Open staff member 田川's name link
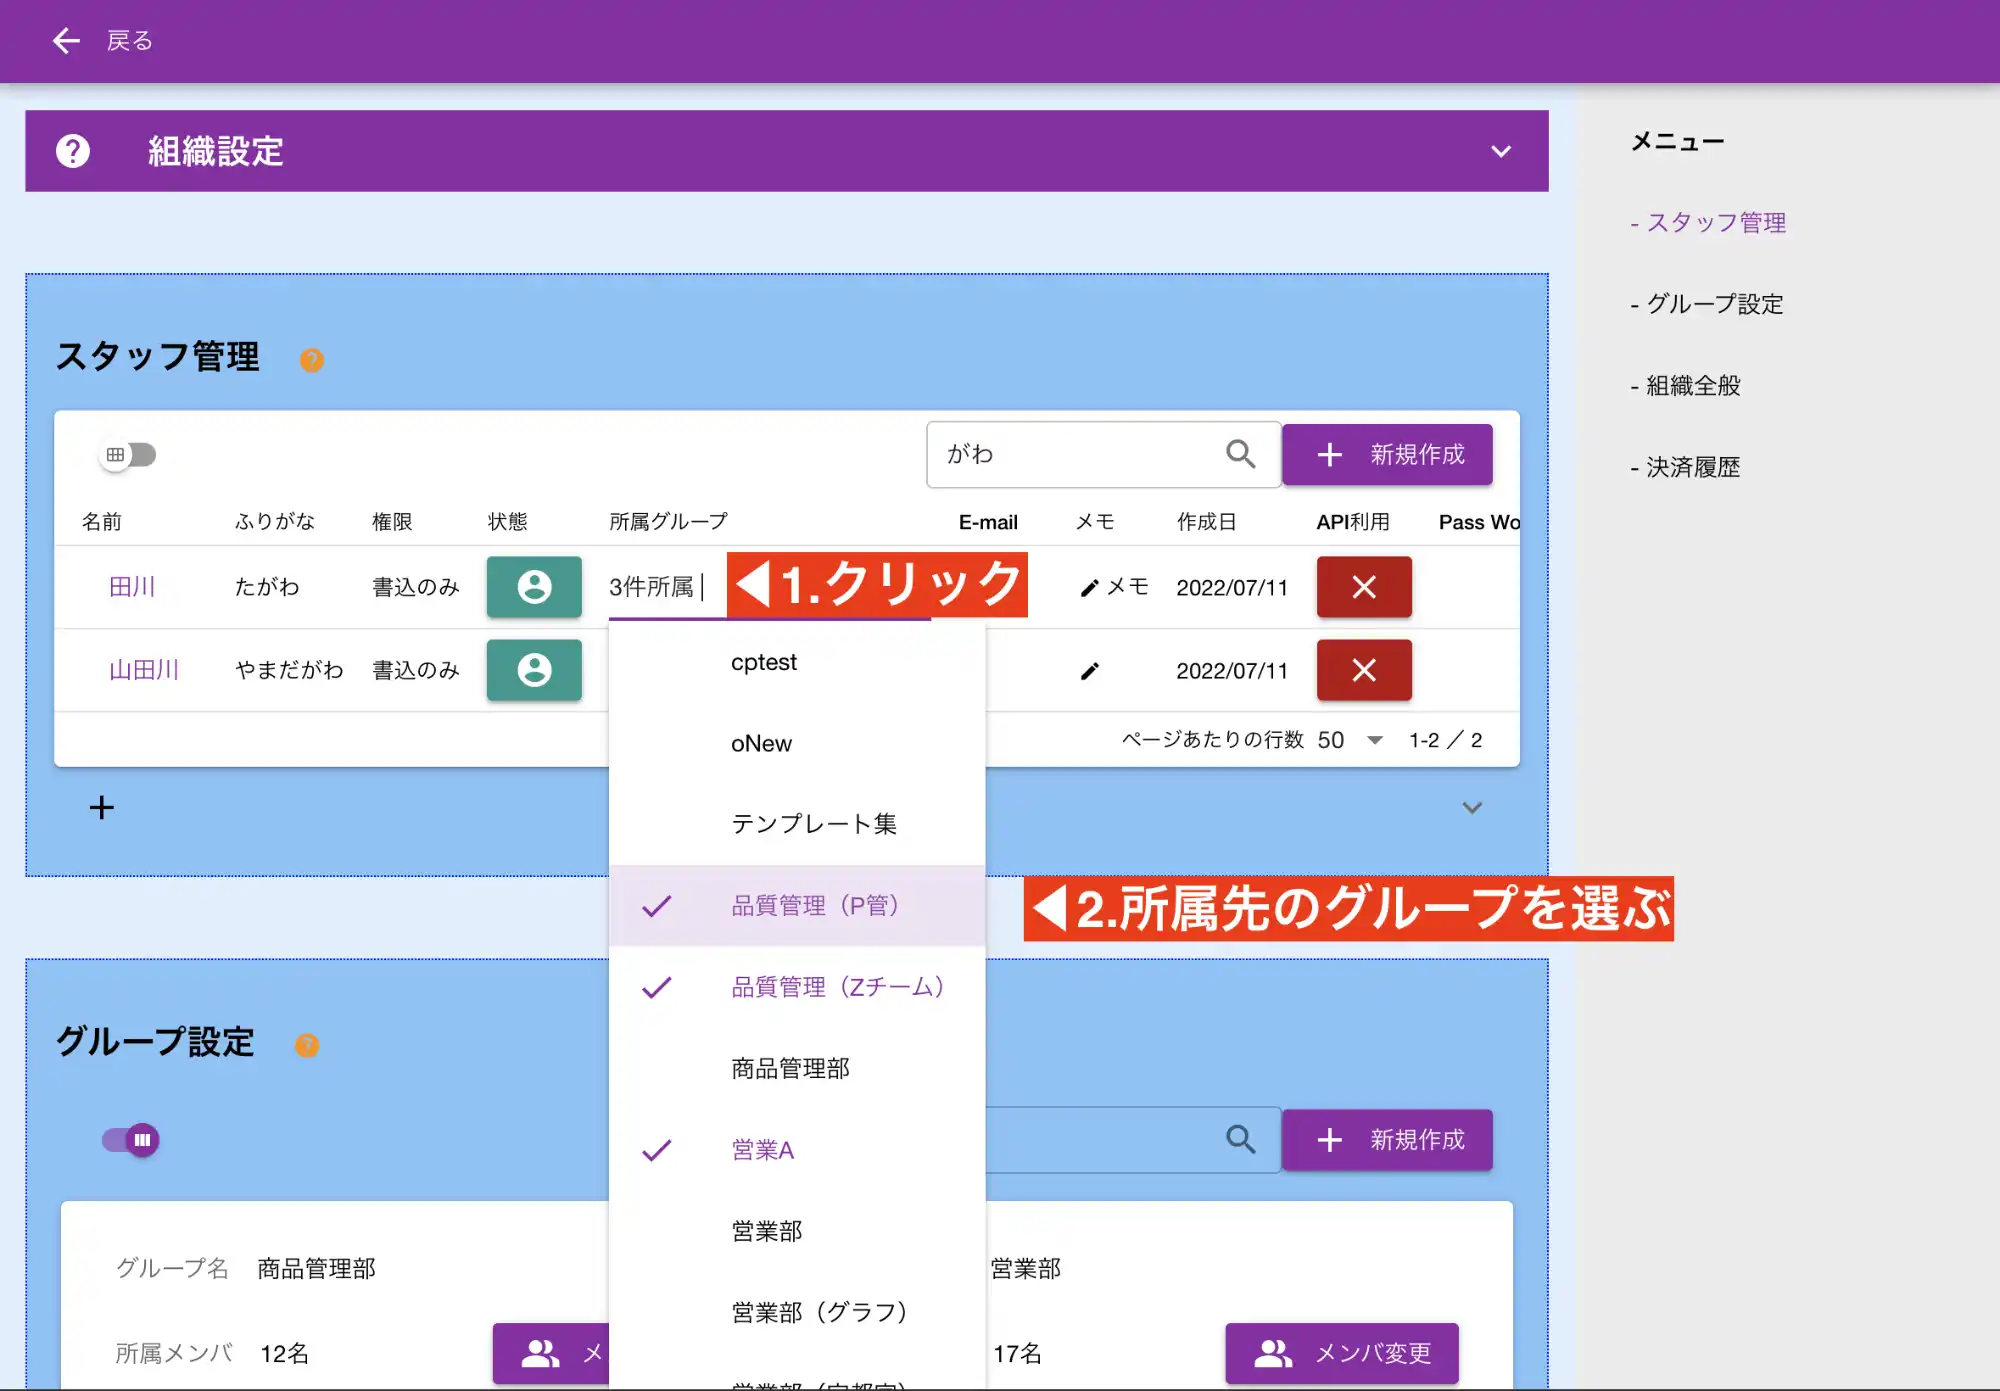Image resolution: width=2000 pixels, height=1391 pixels. (133, 587)
